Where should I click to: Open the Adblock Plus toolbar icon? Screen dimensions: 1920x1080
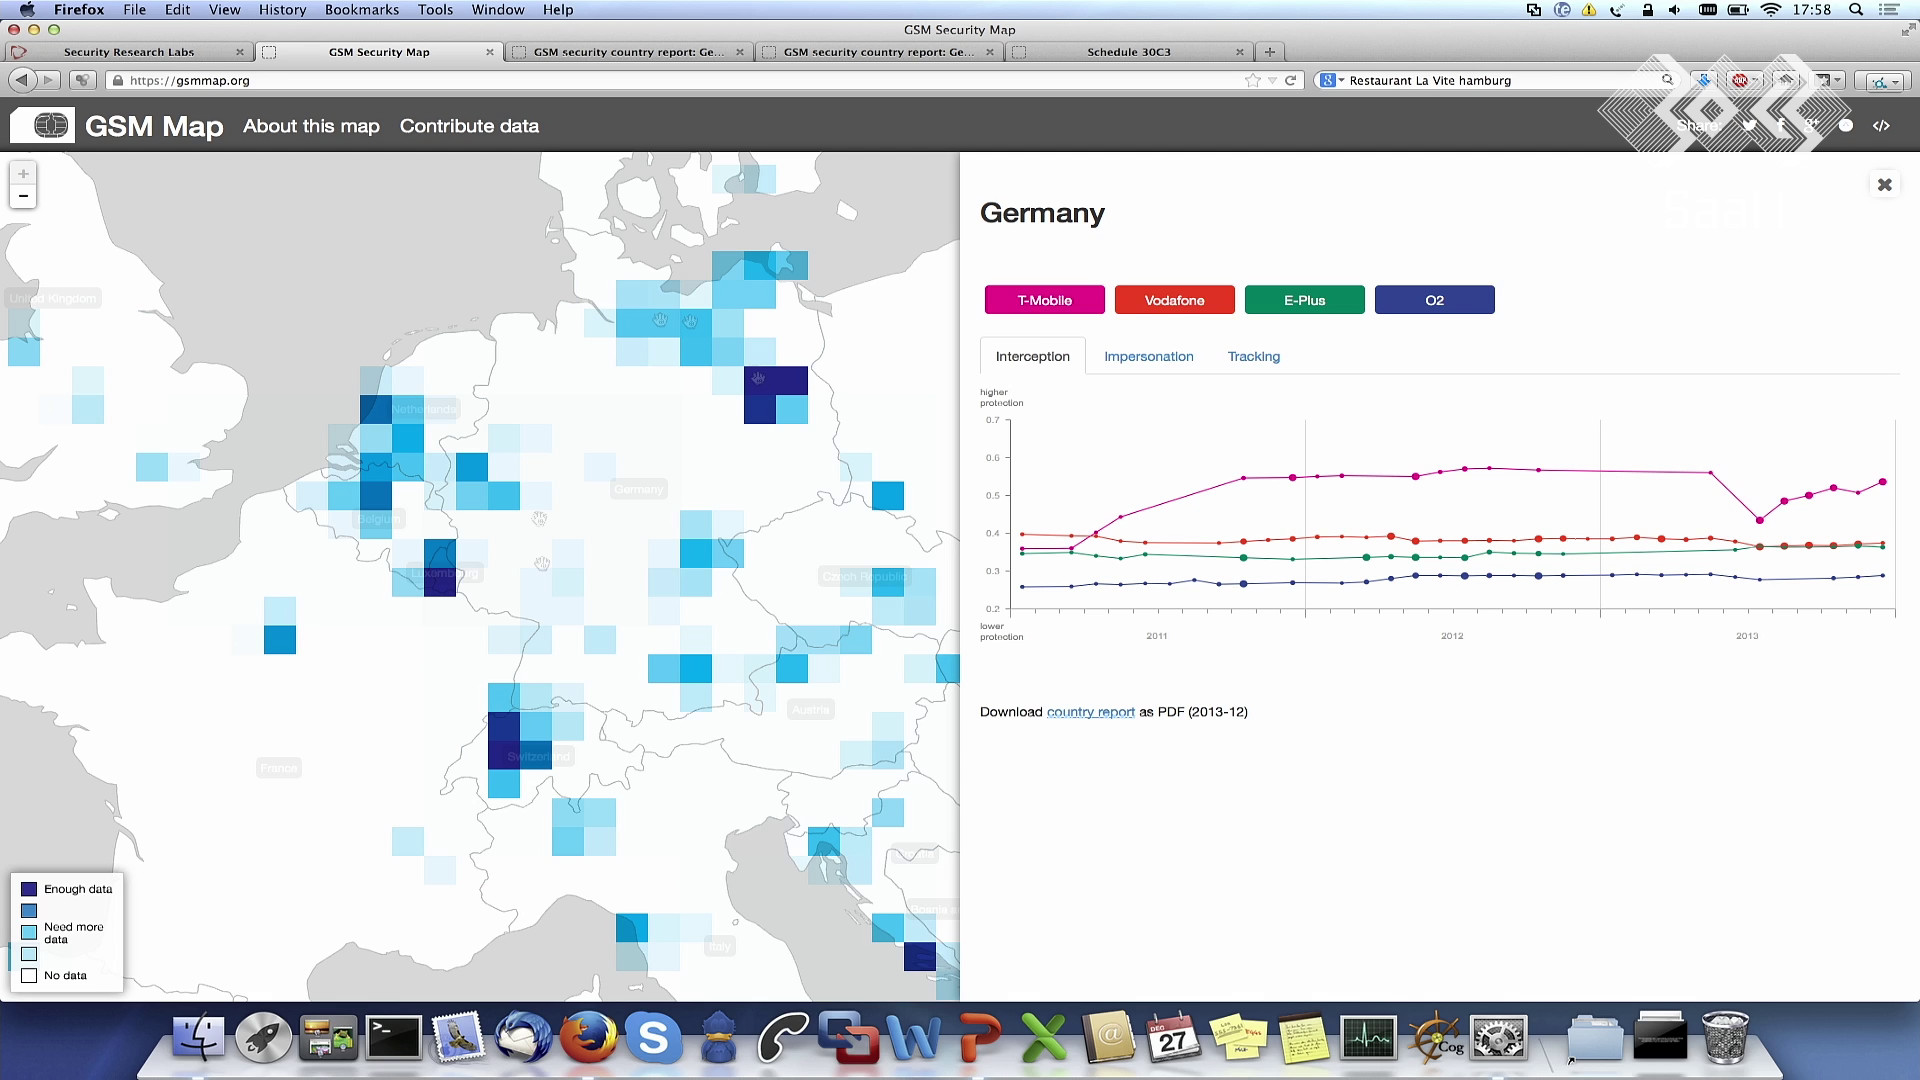tap(1739, 80)
